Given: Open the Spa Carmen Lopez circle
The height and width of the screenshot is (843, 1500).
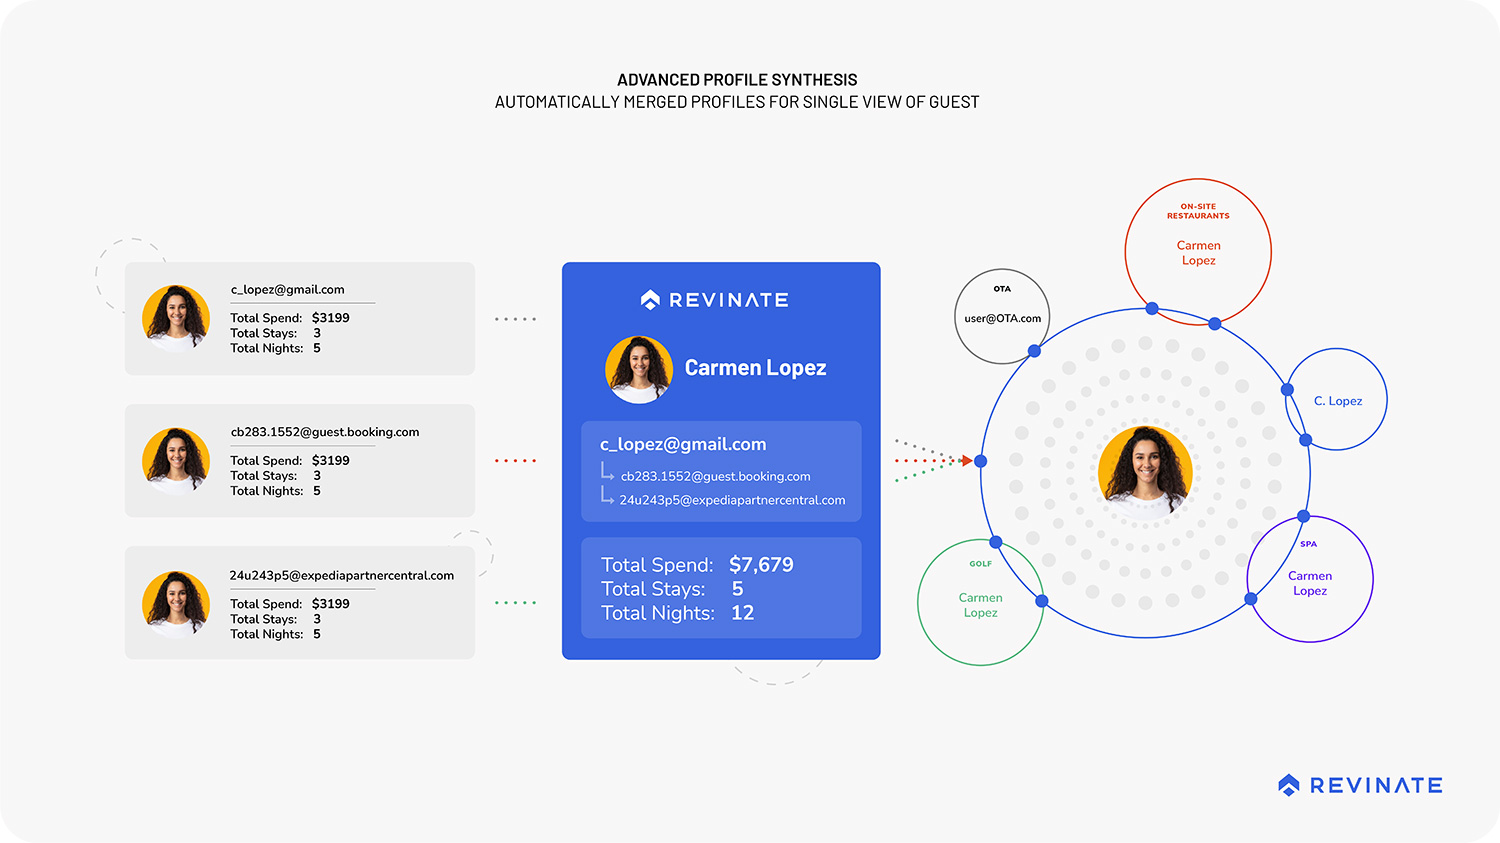Looking at the screenshot, I should pyautogui.click(x=1310, y=579).
